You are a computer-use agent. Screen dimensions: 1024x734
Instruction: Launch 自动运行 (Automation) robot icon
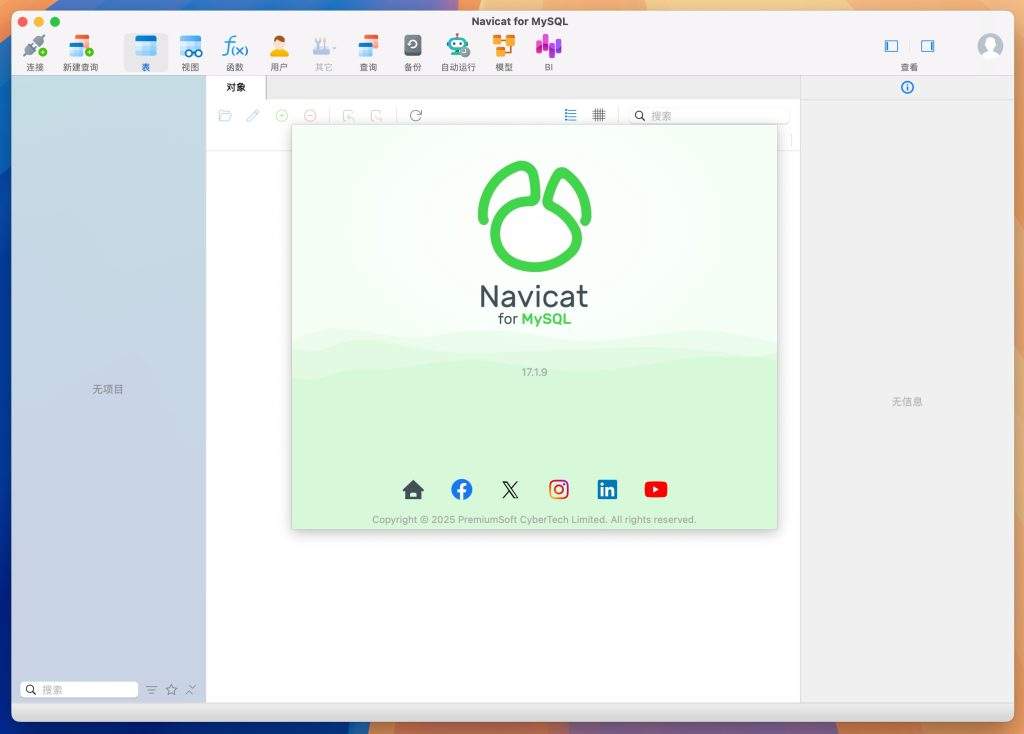(x=458, y=52)
